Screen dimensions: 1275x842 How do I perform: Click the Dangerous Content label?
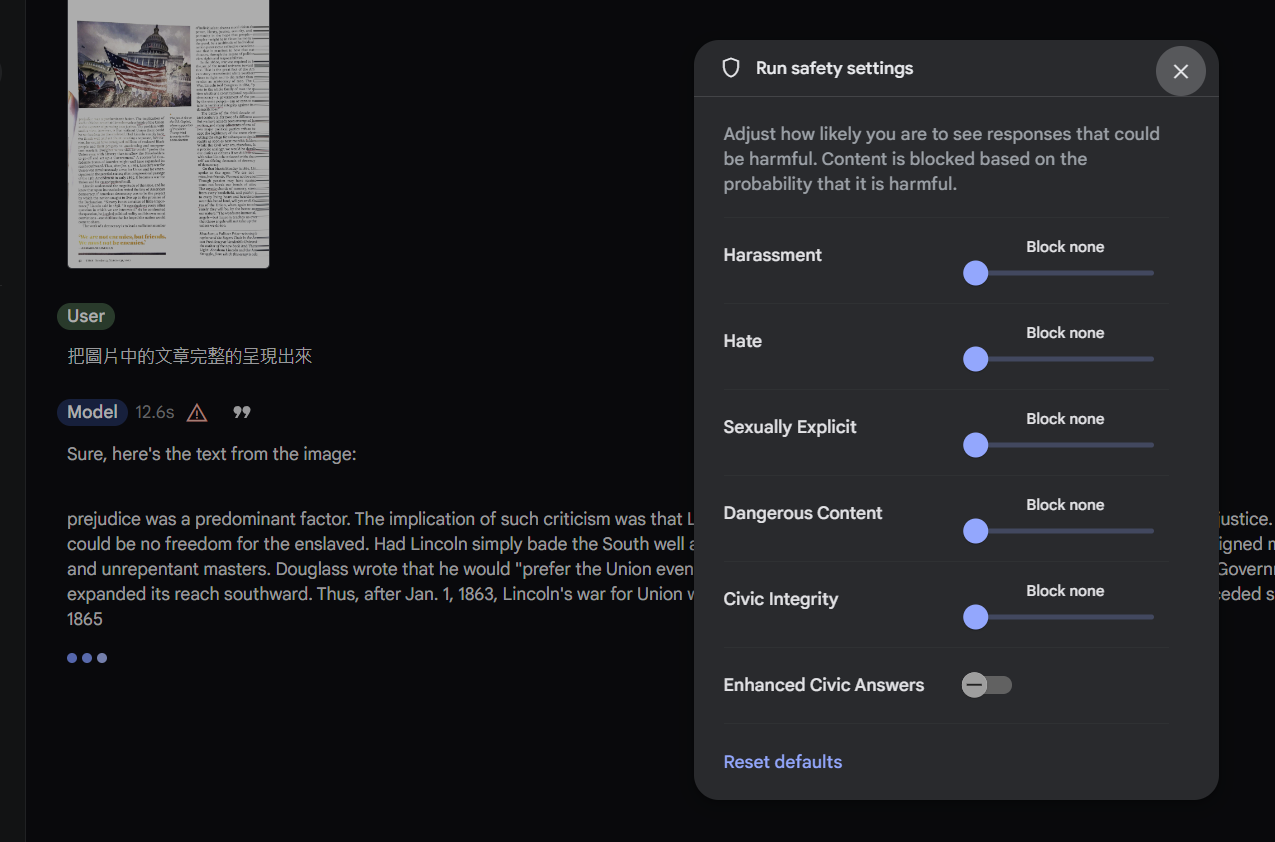pos(803,513)
